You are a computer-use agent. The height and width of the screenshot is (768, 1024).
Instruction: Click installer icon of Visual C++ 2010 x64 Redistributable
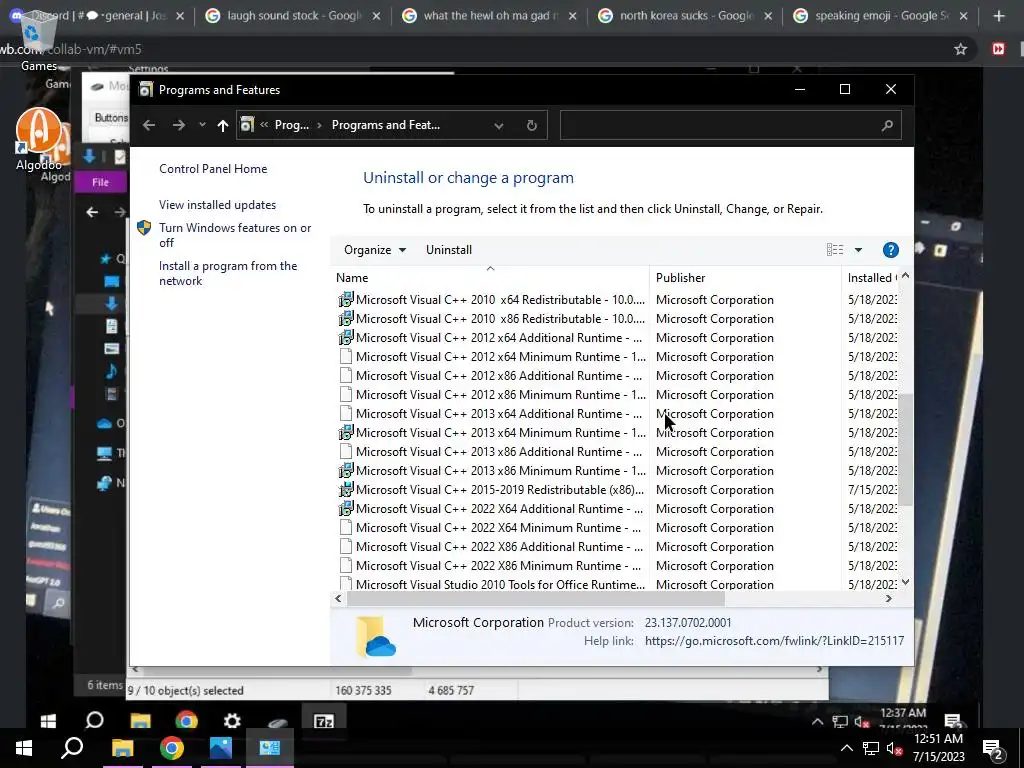point(345,299)
